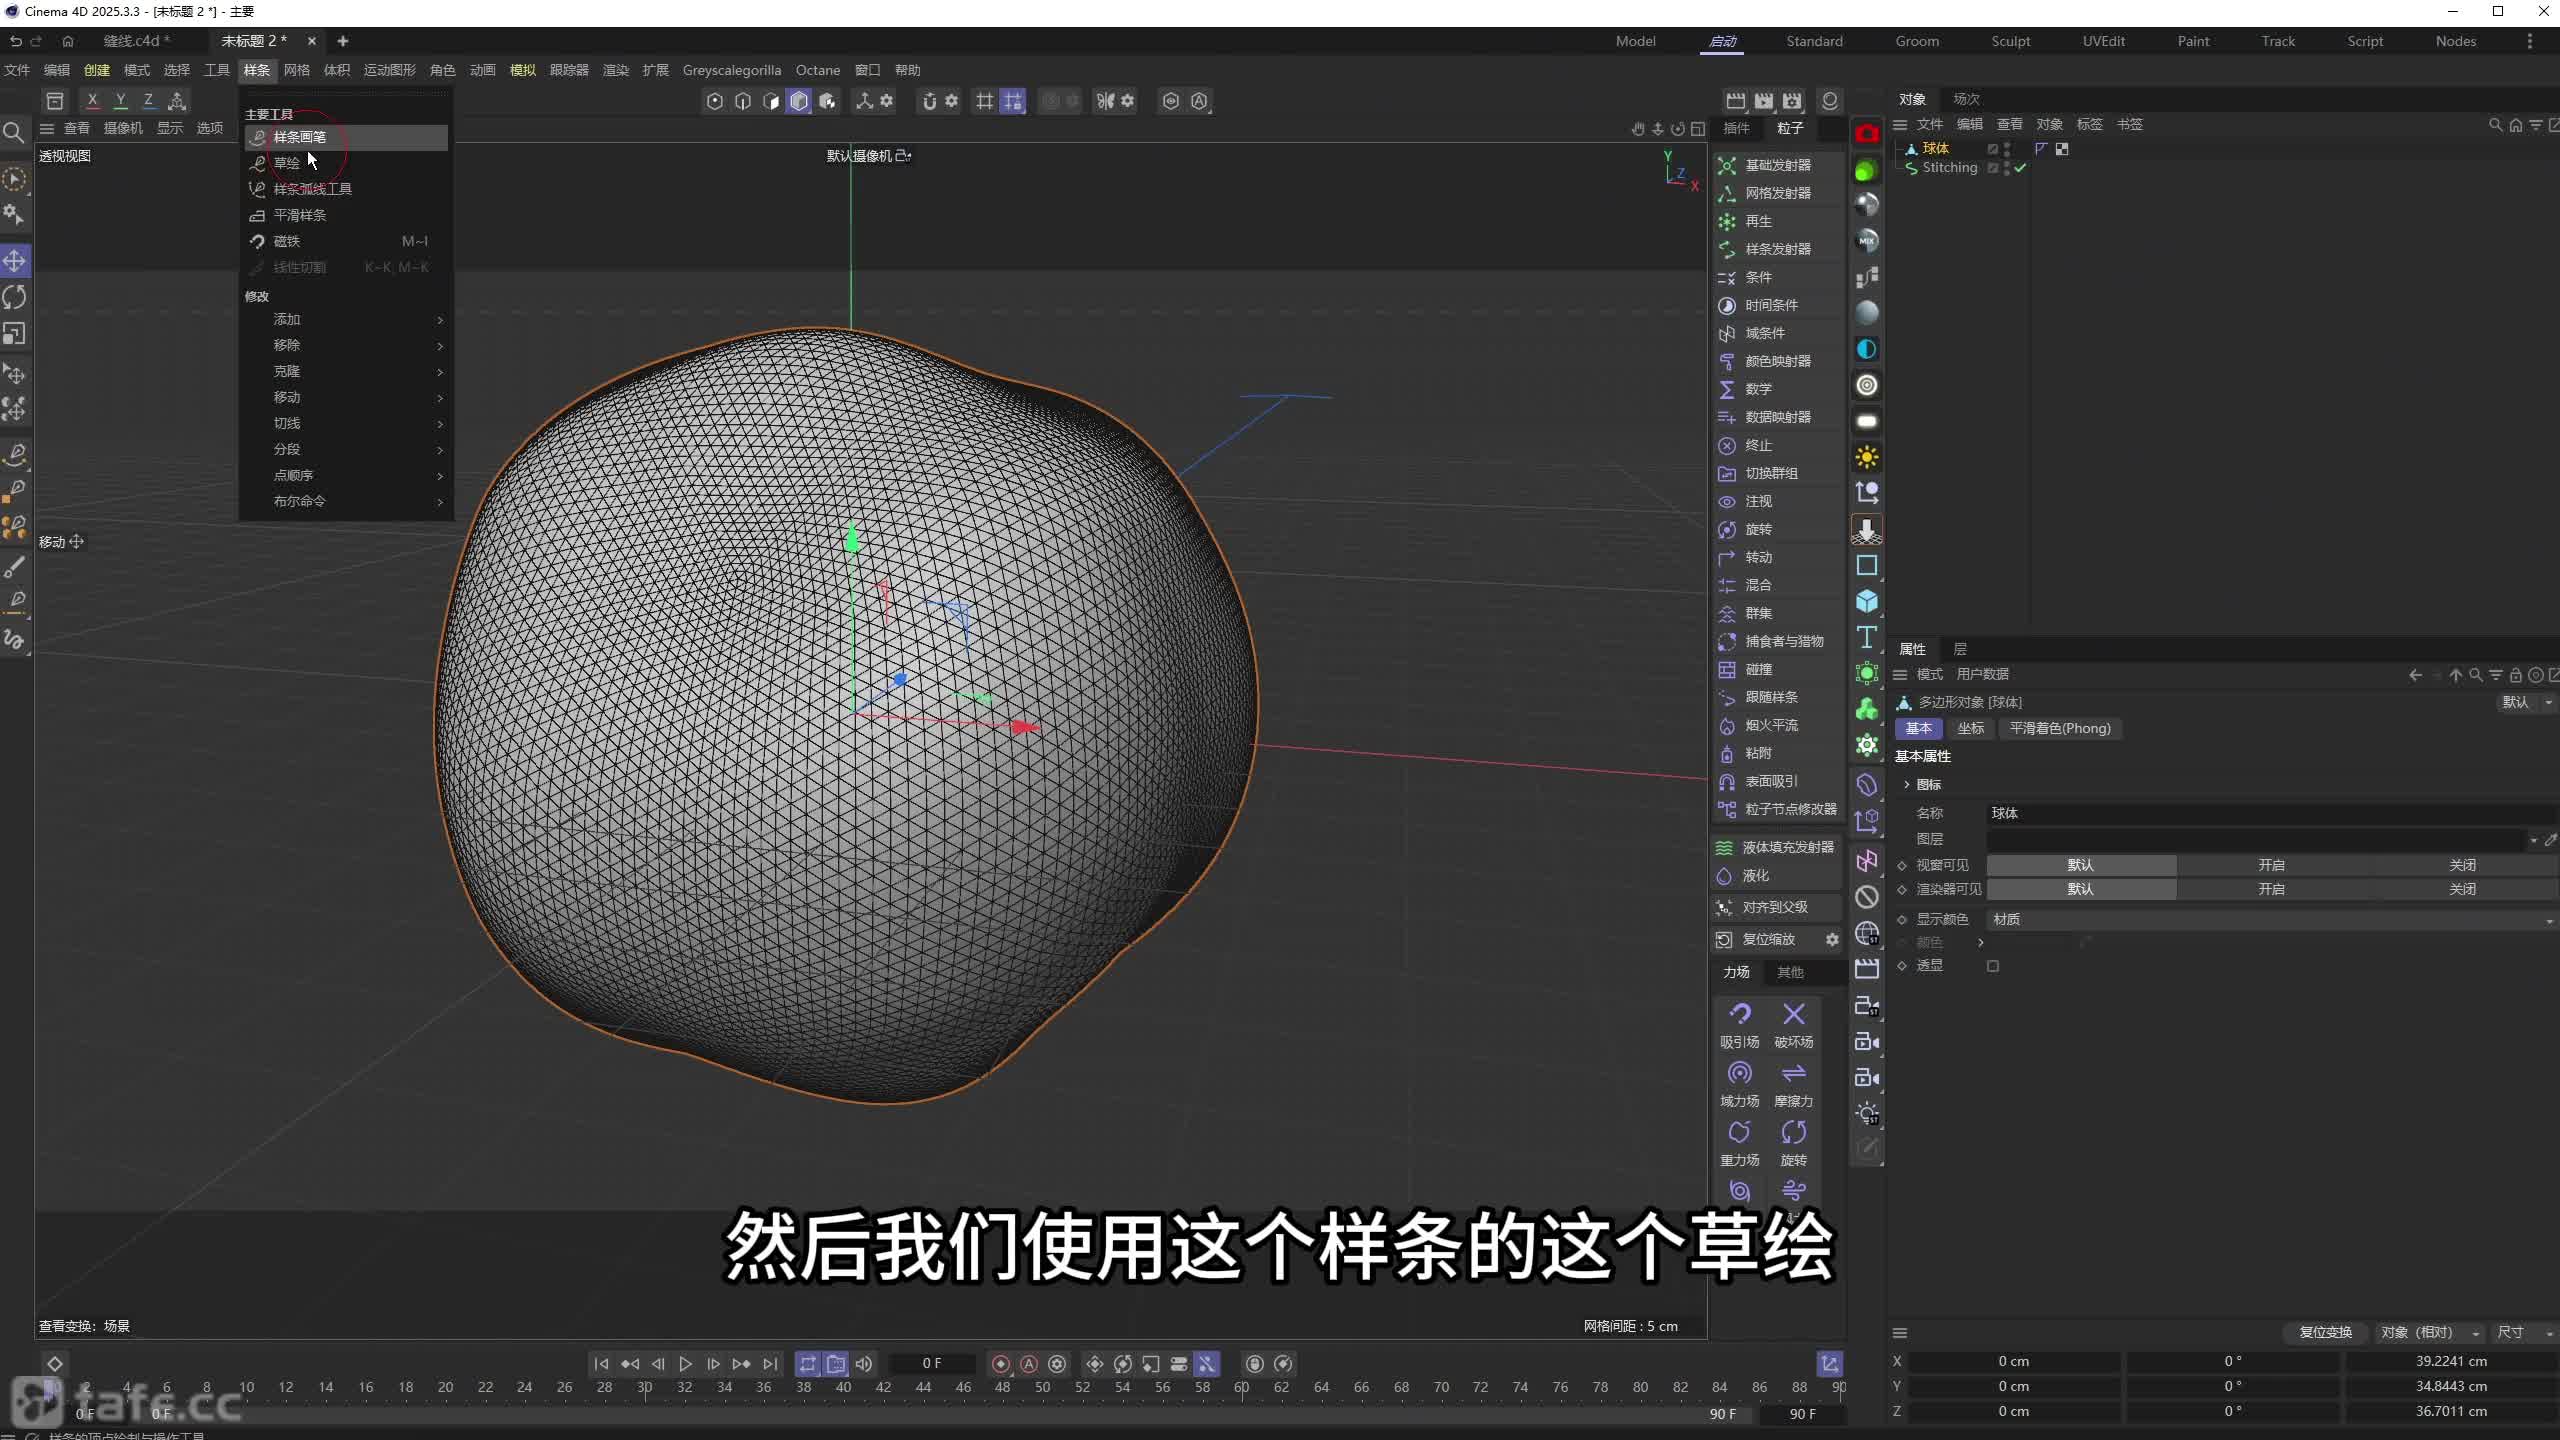Select the Move tool in left toolbar

click(x=15, y=261)
